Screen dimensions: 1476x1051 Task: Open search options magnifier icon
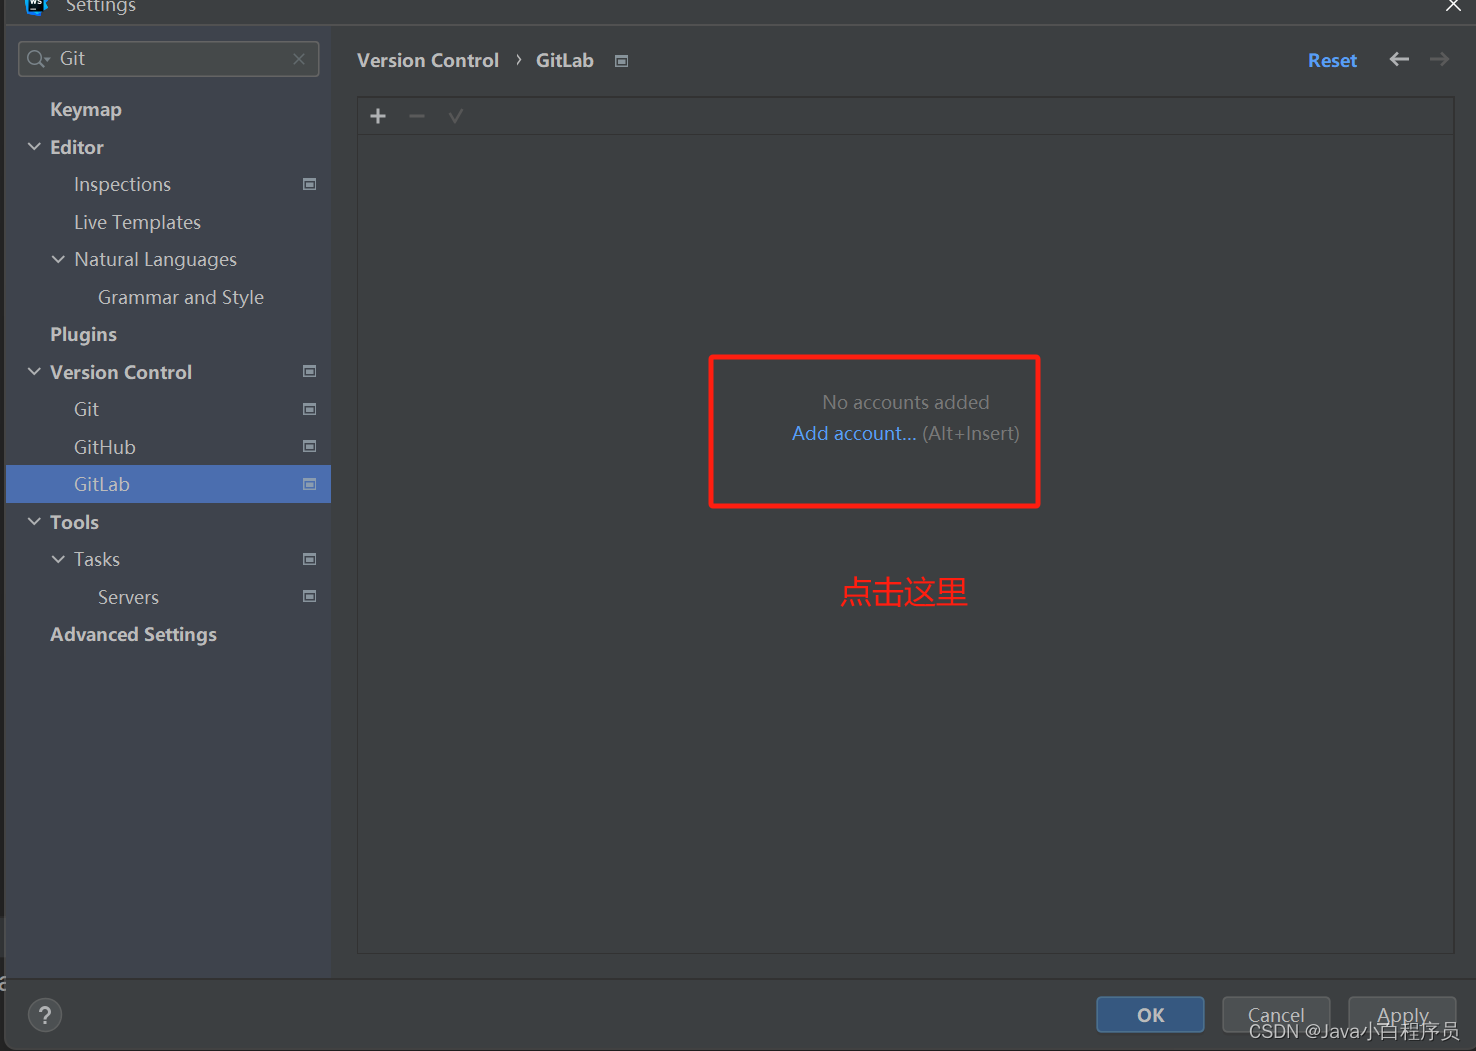point(38,59)
